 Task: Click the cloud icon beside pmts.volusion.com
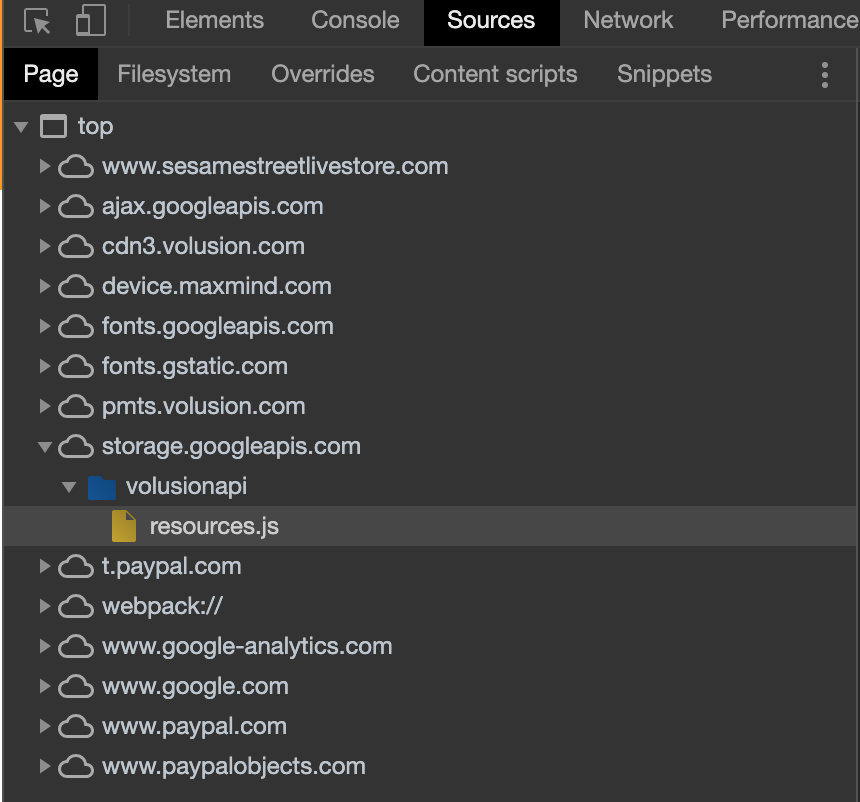76,407
